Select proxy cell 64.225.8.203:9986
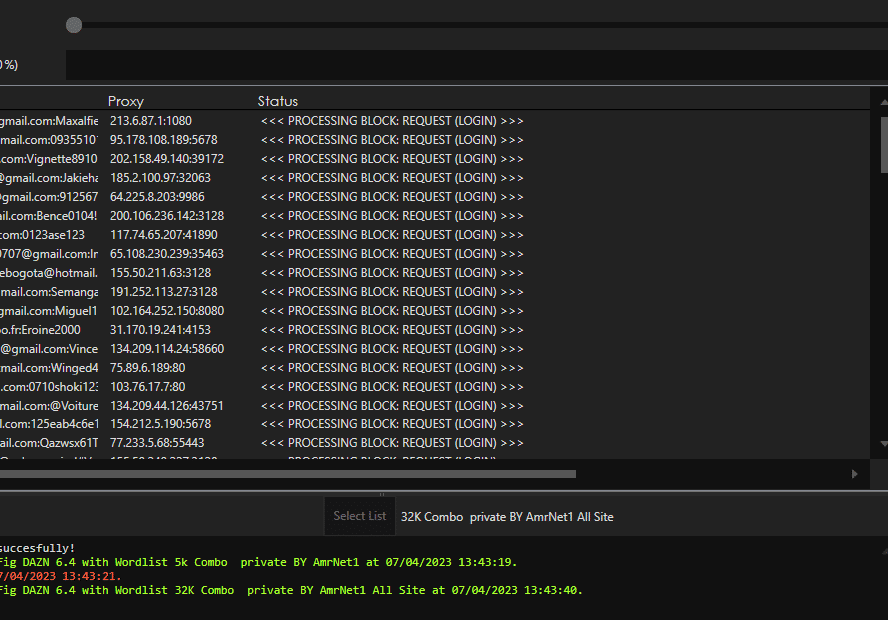888x620 pixels. tap(157, 197)
